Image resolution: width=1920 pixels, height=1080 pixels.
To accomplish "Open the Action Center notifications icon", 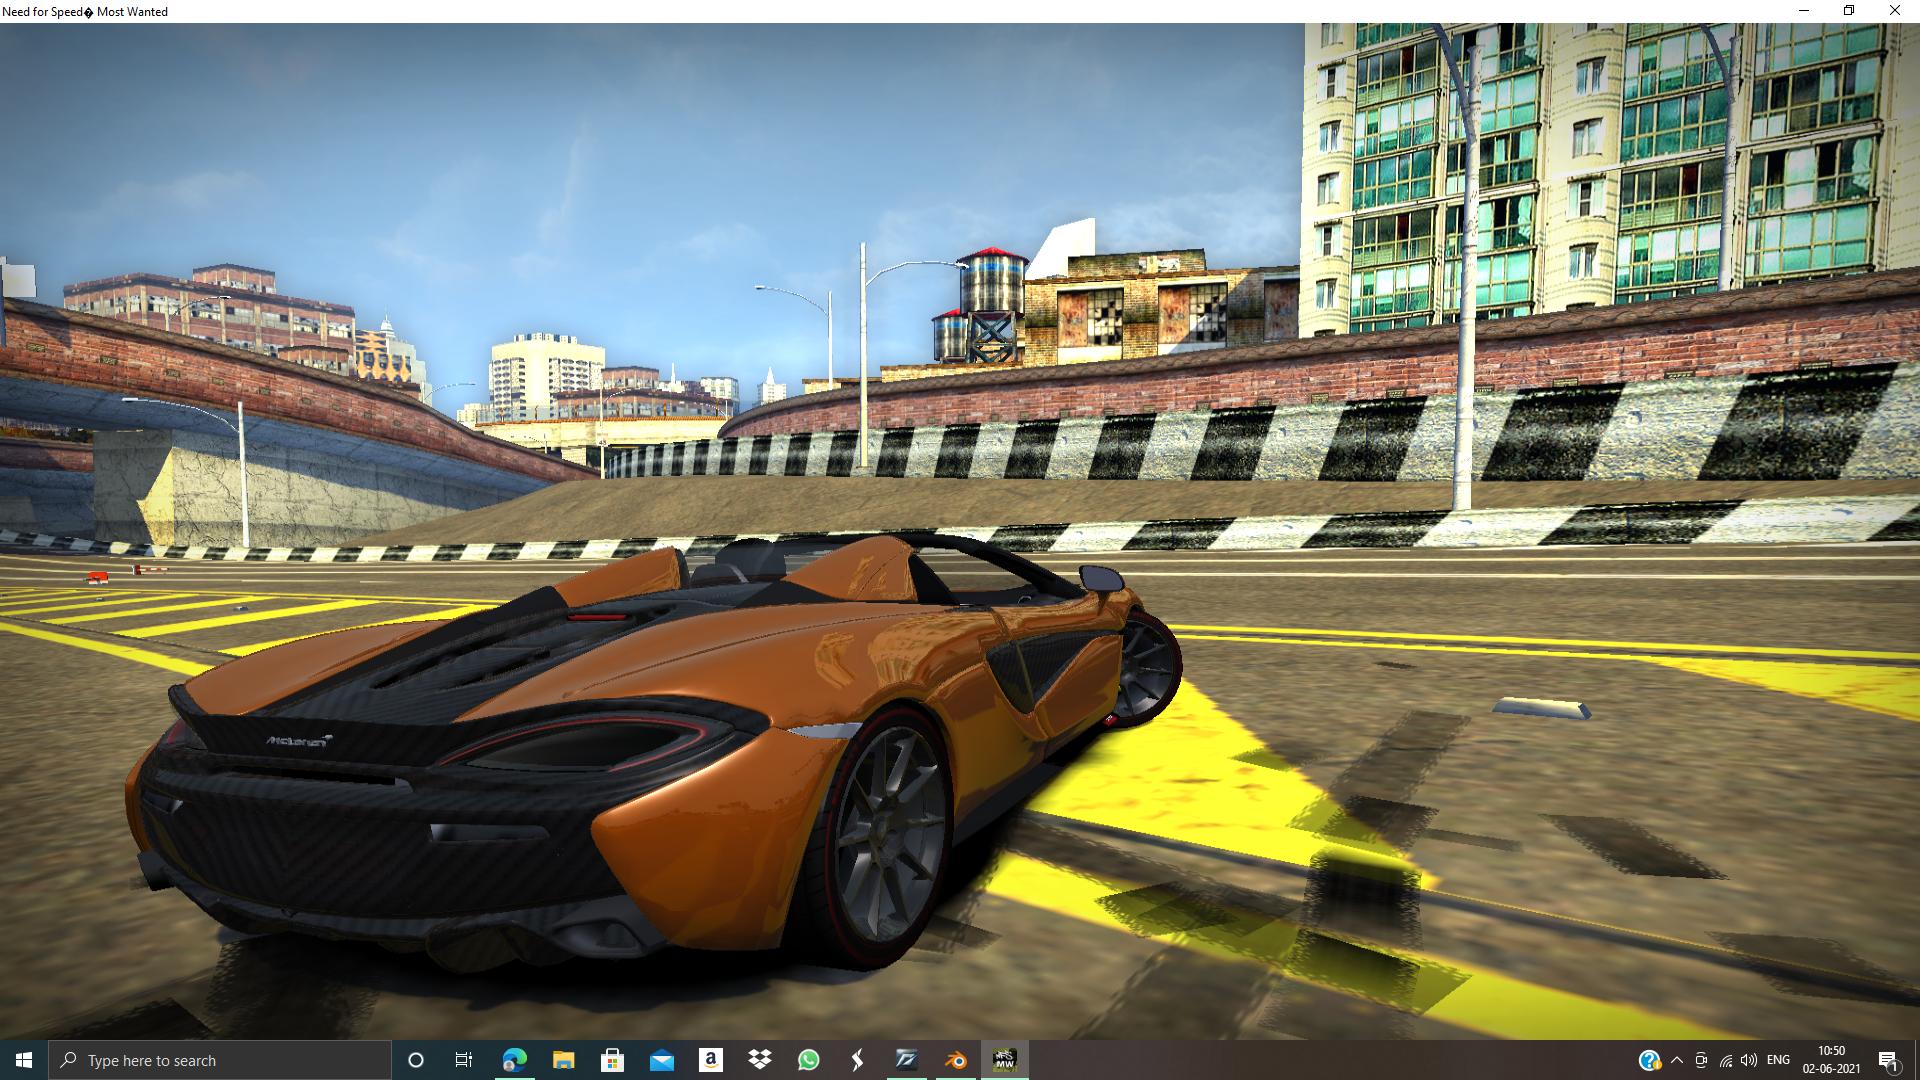I will (x=1889, y=1060).
